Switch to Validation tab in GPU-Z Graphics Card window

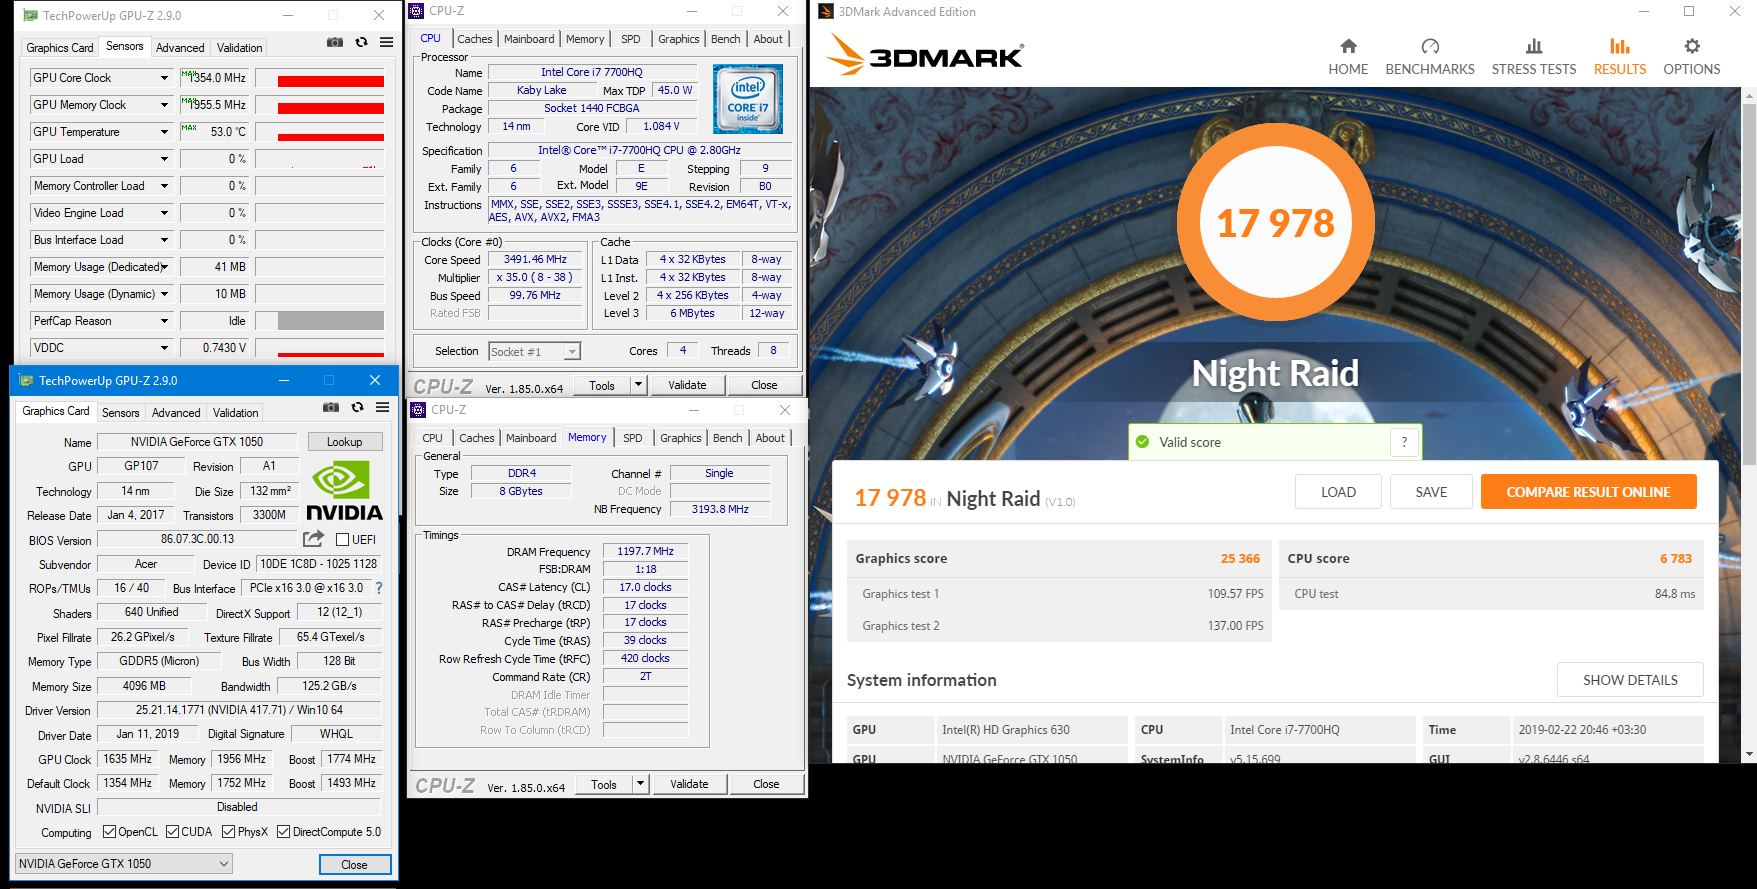pos(236,413)
